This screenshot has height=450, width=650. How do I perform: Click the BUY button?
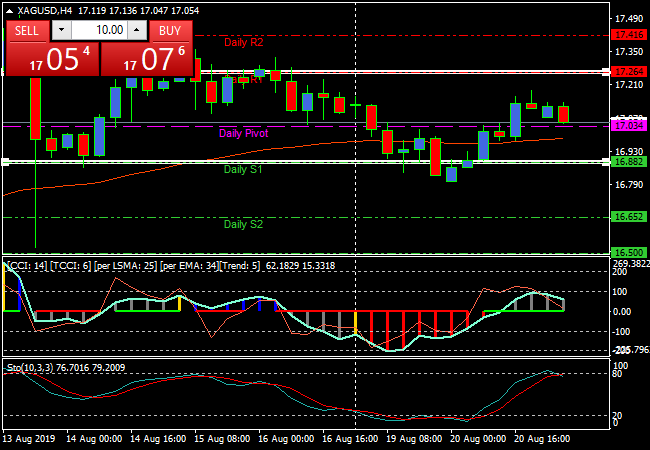coord(170,31)
